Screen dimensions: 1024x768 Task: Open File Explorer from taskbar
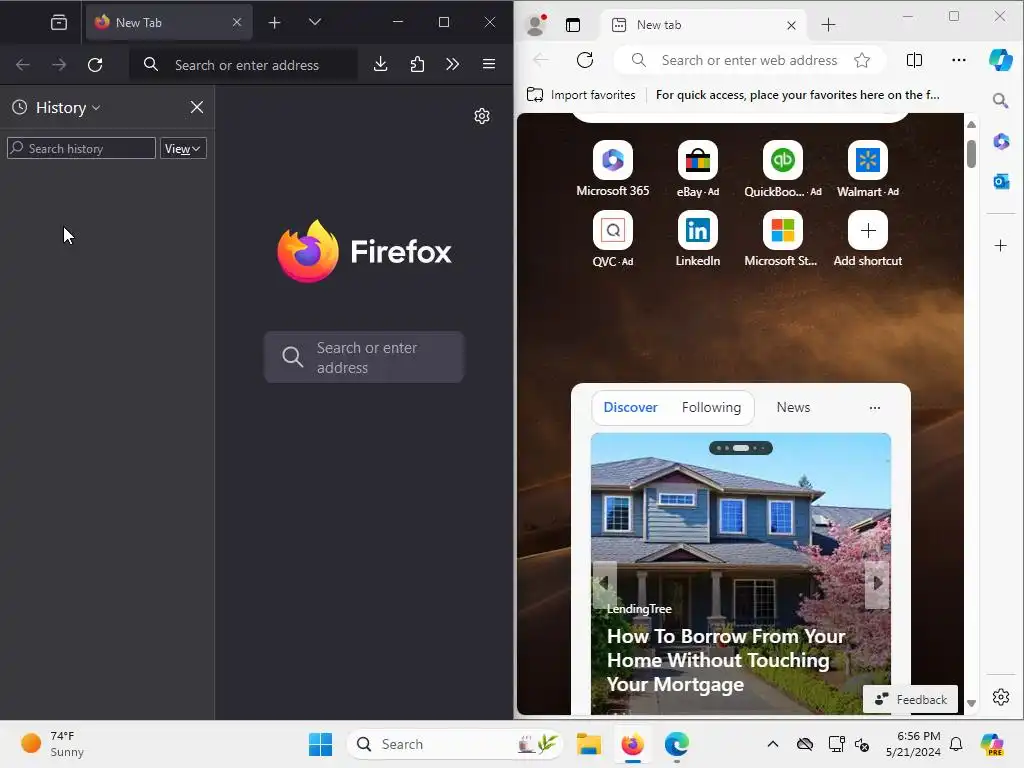[x=588, y=744]
